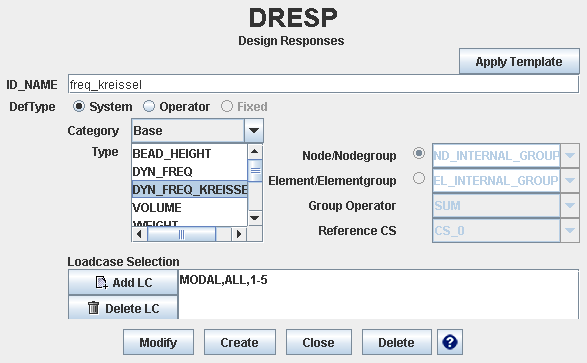The image size is (587, 363).
Task: Select the Node/Nodegroup radio button
Action: click(x=419, y=153)
